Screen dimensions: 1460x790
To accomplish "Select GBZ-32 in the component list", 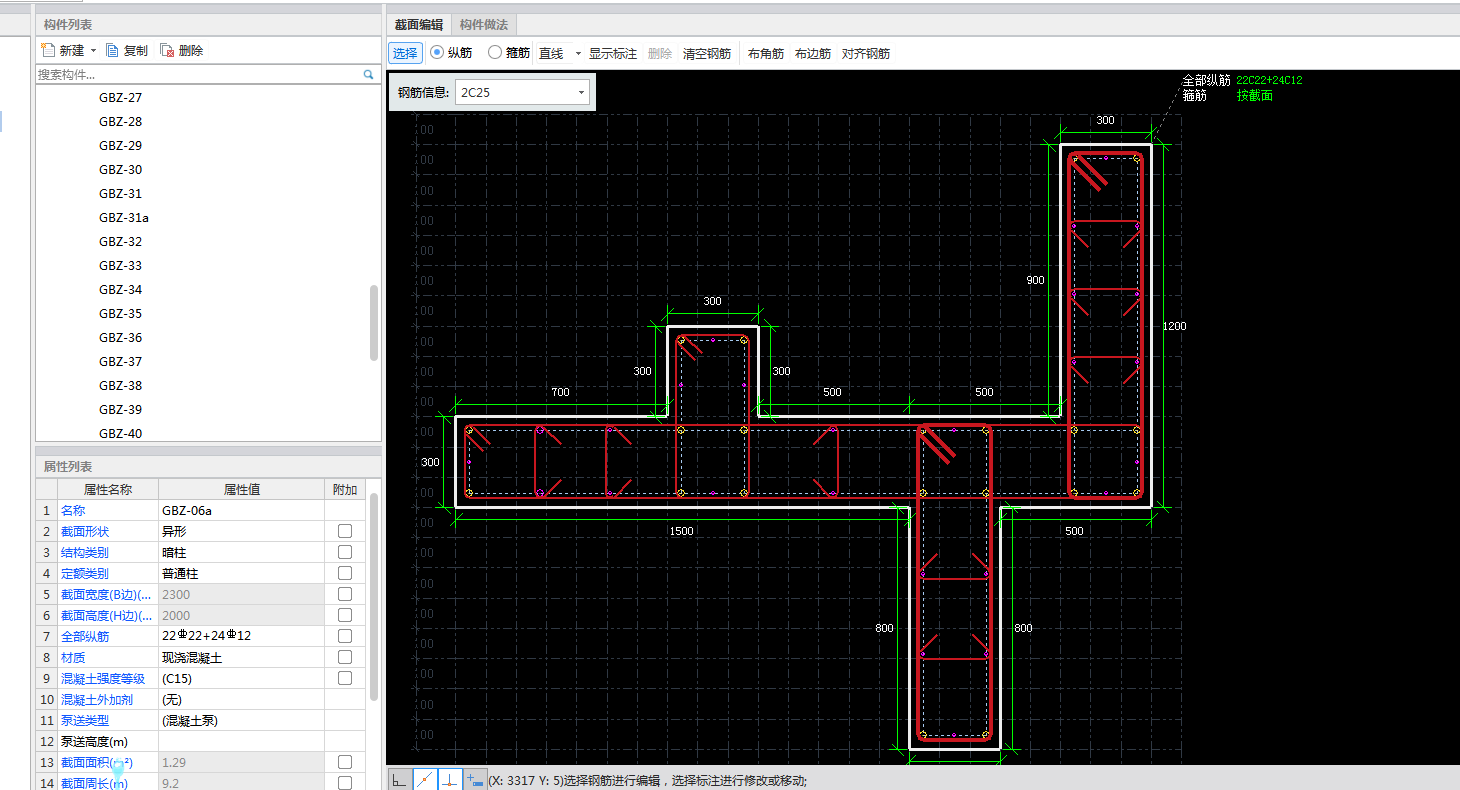I will click(121, 242).
